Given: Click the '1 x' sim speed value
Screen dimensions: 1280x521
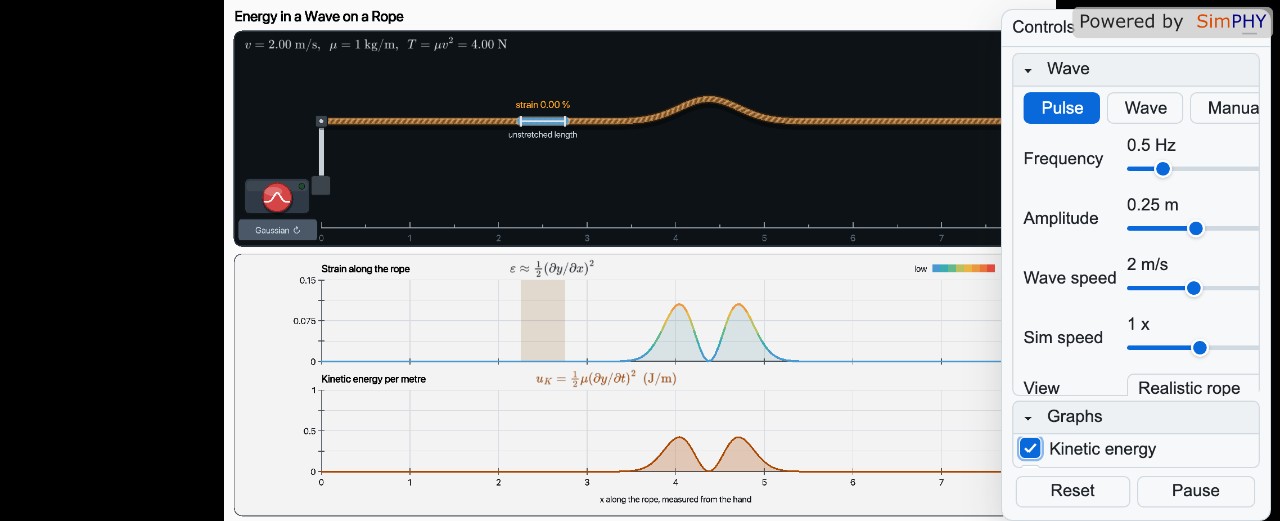Looking at the screenshot, I should pyautogui.click(x=1138, y=324).
